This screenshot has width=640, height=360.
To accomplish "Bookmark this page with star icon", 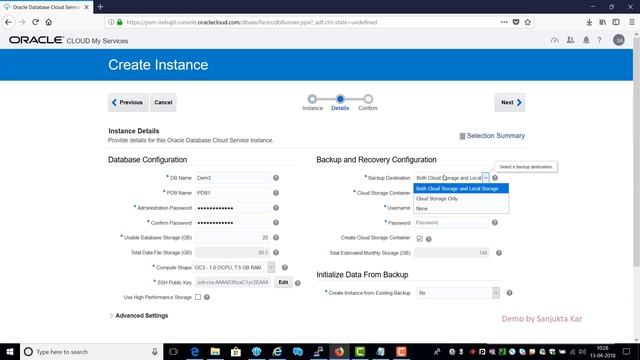I will [528, 22].
